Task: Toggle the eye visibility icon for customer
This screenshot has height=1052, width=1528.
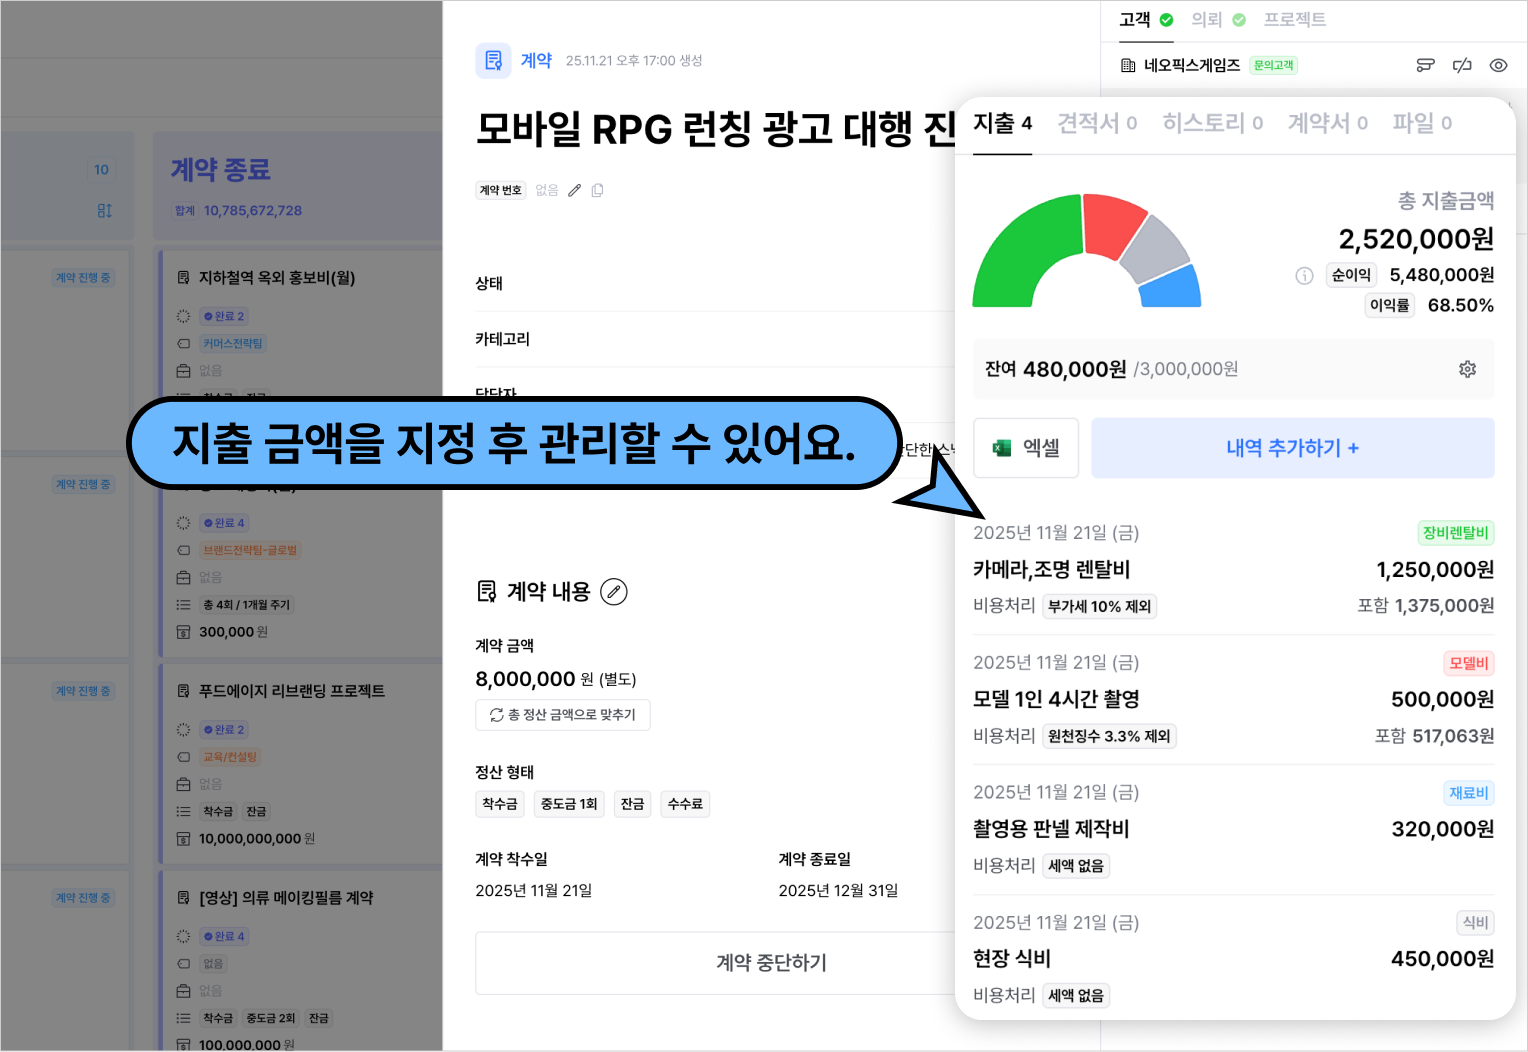Action: tap(1498, 65)
